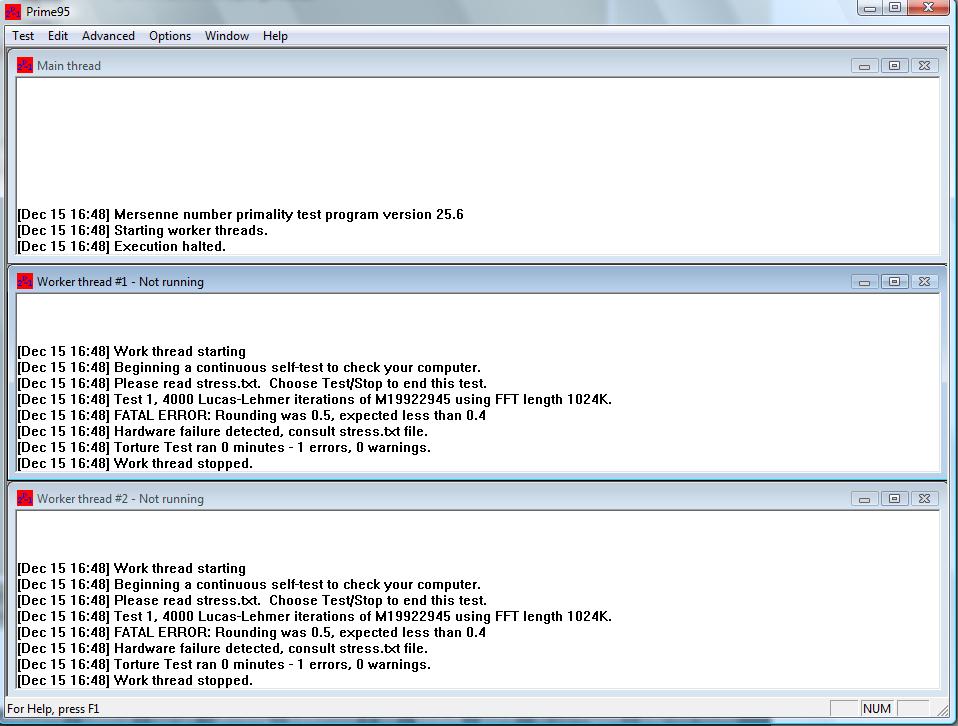Click 'Test 1, 4000 Lucas-Lehmer iterations' in Worker #1

click(314, 399)
